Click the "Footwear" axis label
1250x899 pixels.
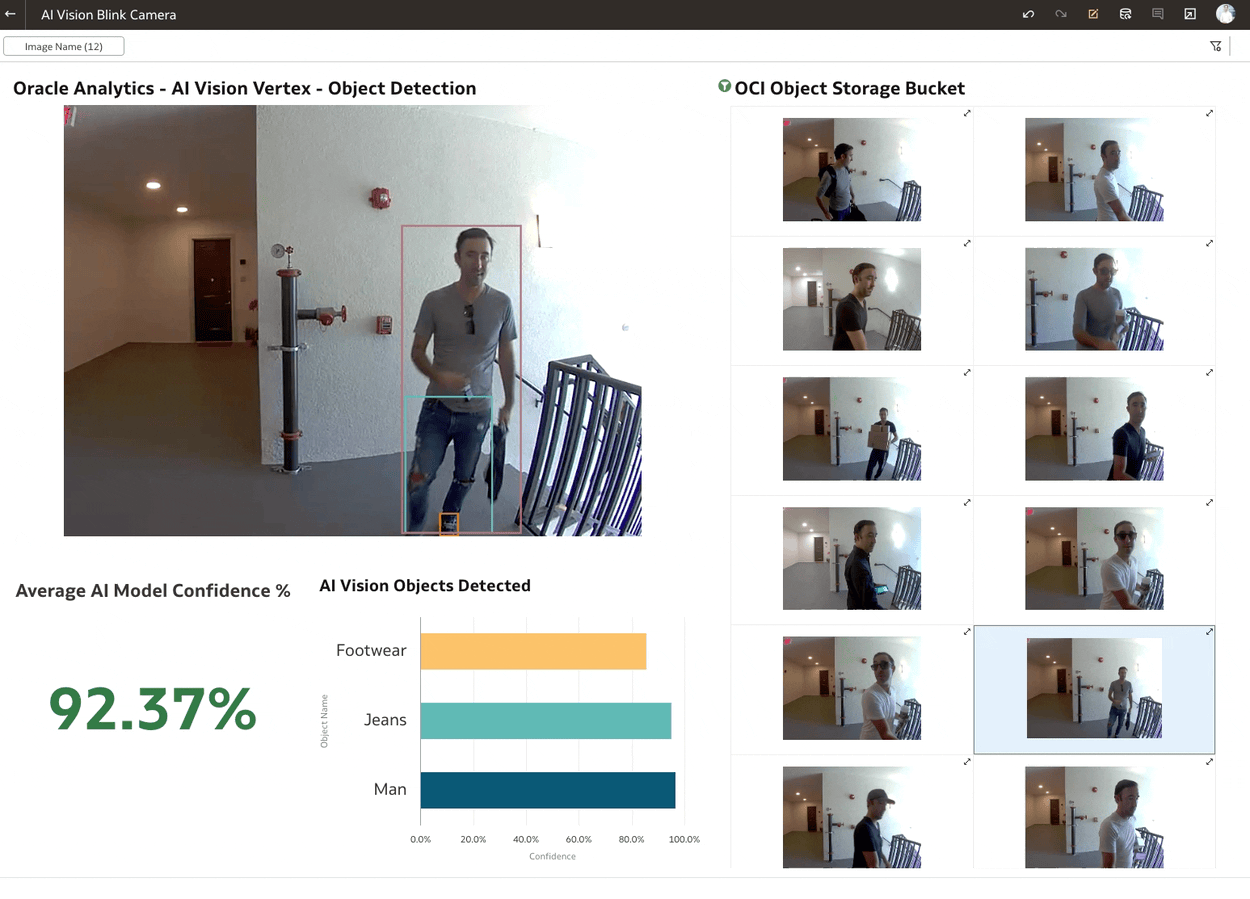pos(371,651)
